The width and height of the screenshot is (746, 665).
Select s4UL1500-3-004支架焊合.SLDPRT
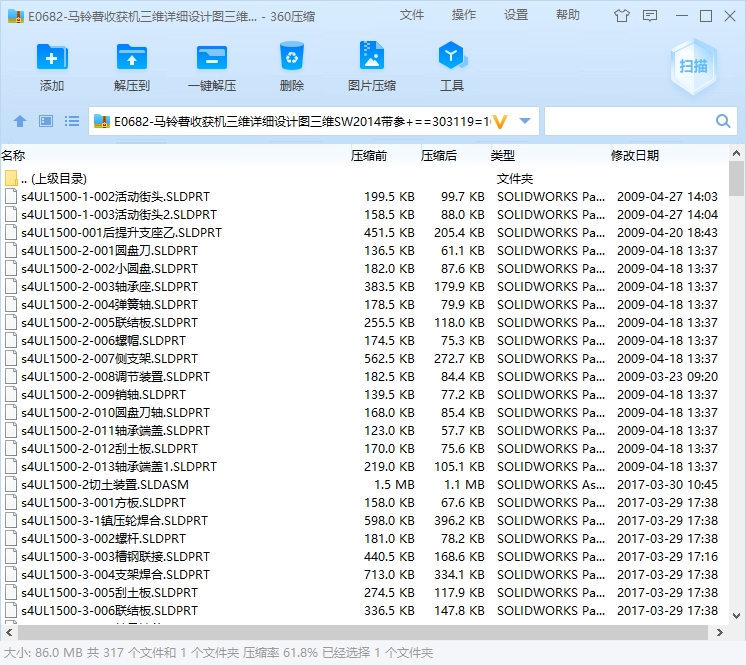coord(364,575)
